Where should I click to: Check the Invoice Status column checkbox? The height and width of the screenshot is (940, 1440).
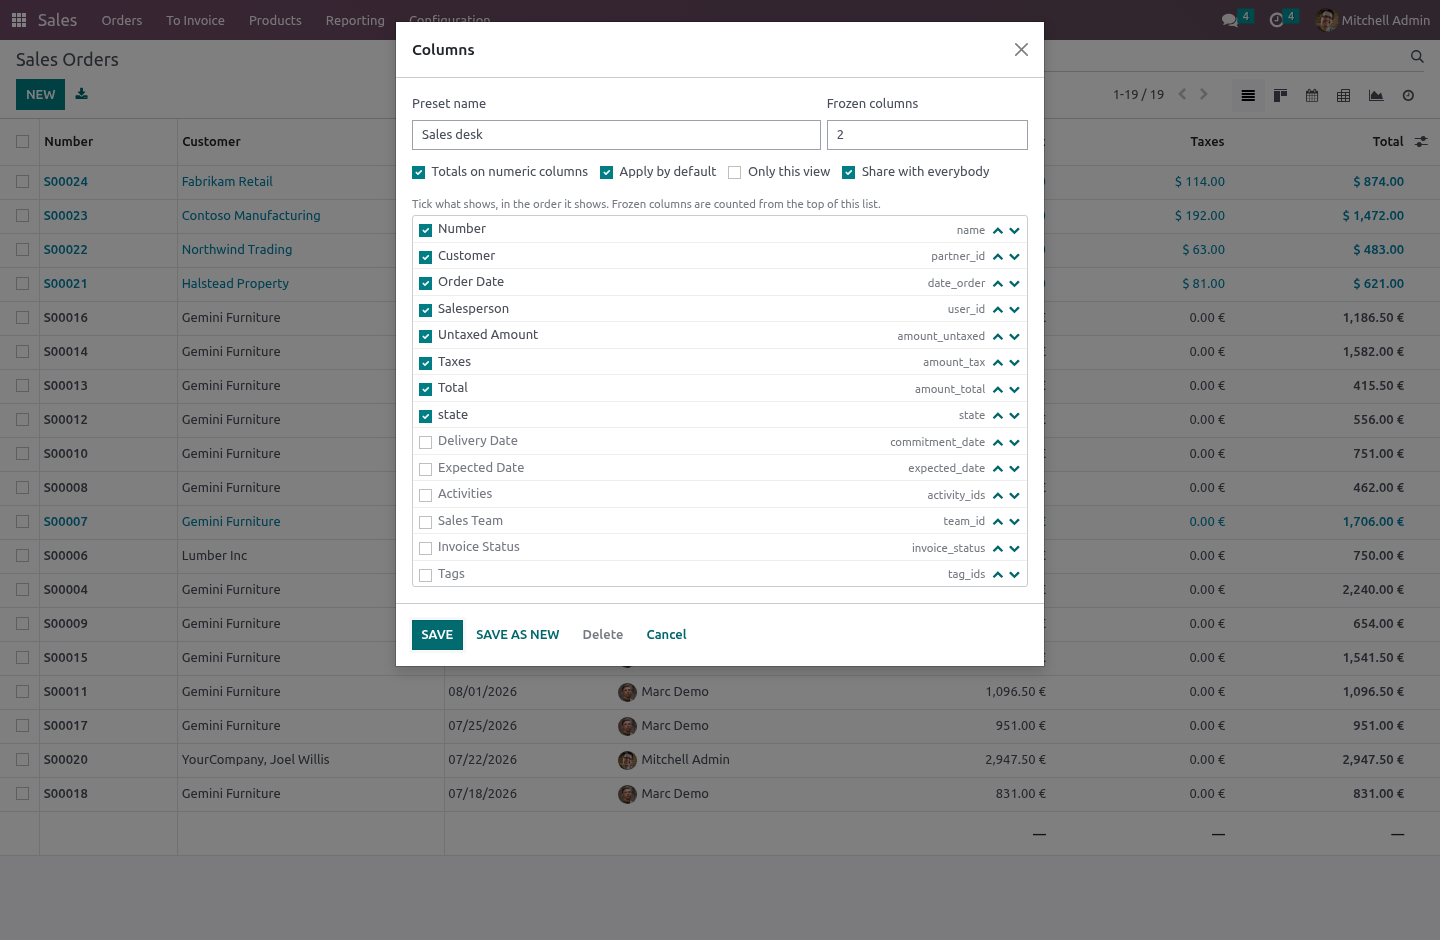pos(426,548)
